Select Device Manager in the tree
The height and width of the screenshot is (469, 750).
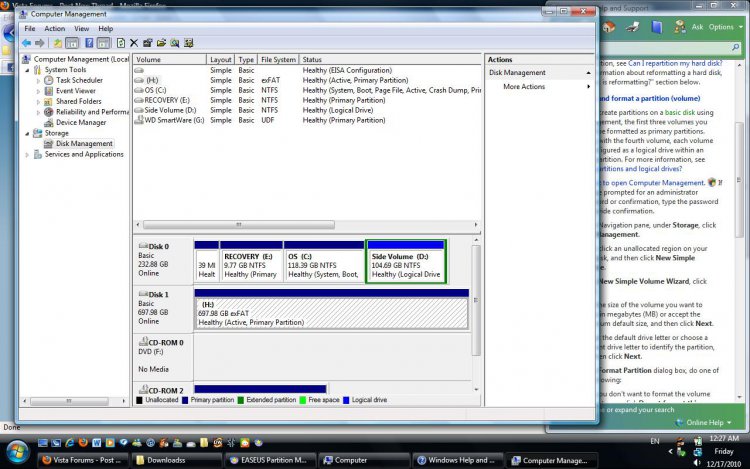(81, 122)
